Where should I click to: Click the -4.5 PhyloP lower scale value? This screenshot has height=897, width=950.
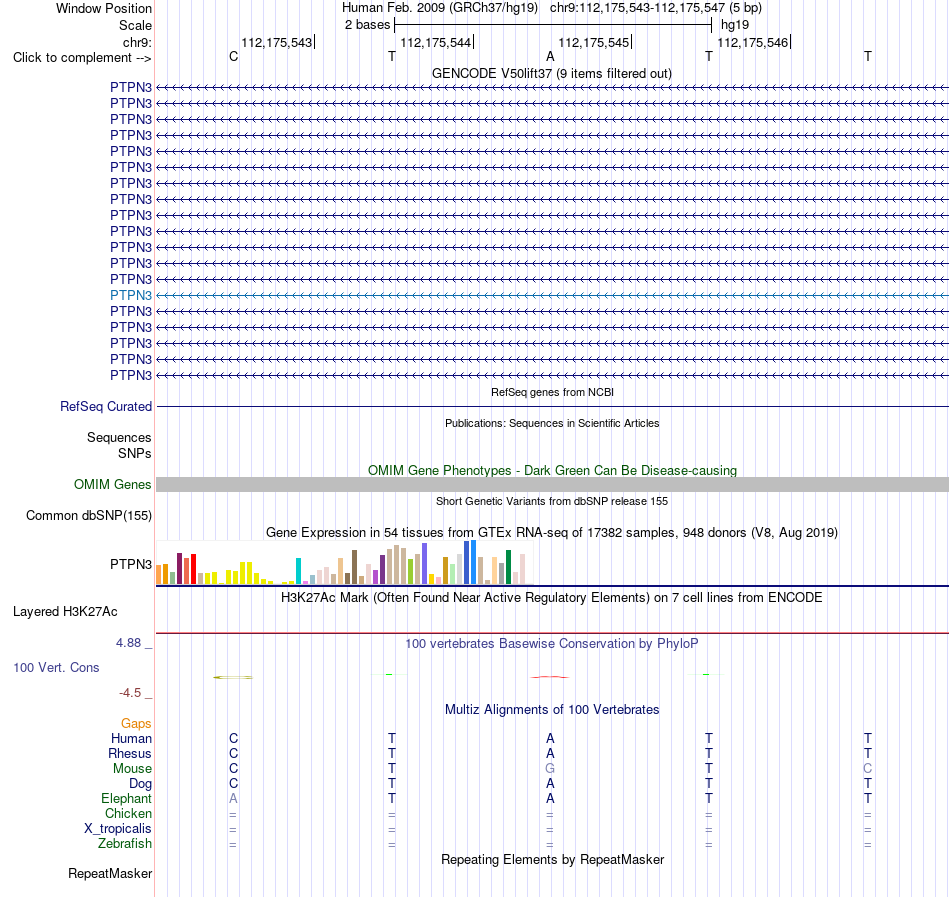130,693
